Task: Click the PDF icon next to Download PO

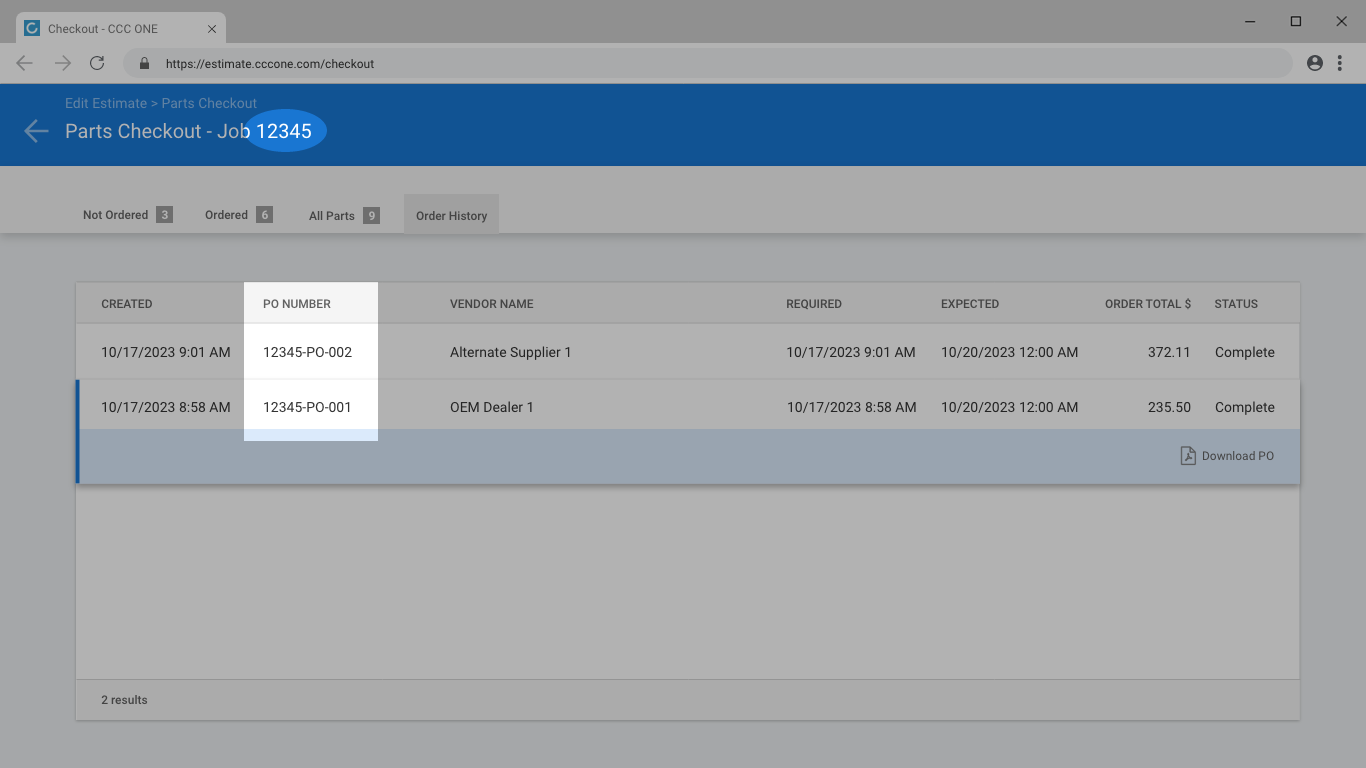Action: click(x=1188, y=456)
